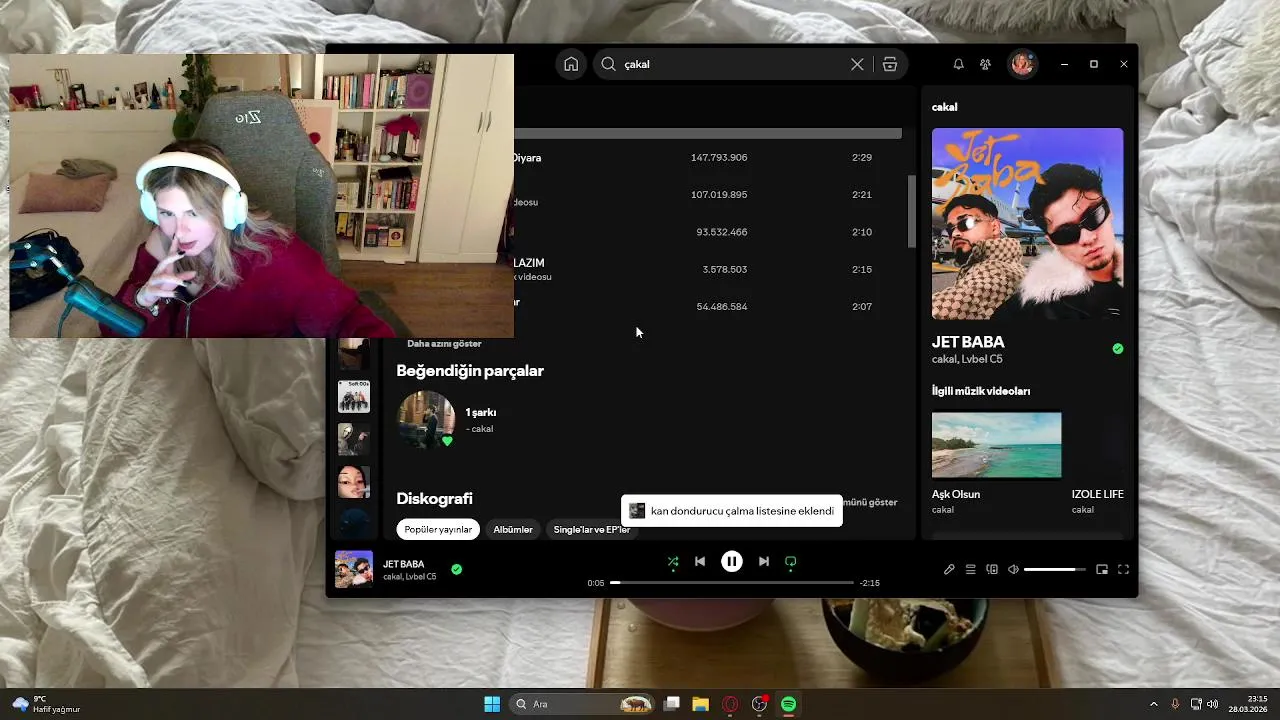1280x720 pixels.
Task: Click '1 şarkı' liked songs text
Action: [481, 412]
